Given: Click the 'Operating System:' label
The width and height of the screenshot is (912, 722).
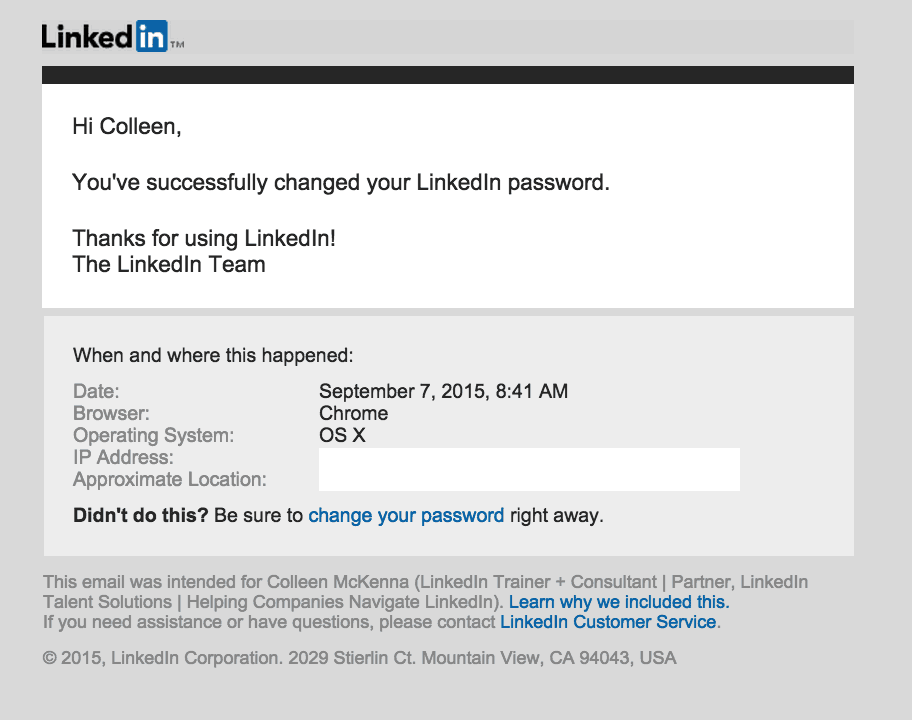Looking at the screenshot, I should click(x=153, y=435).
